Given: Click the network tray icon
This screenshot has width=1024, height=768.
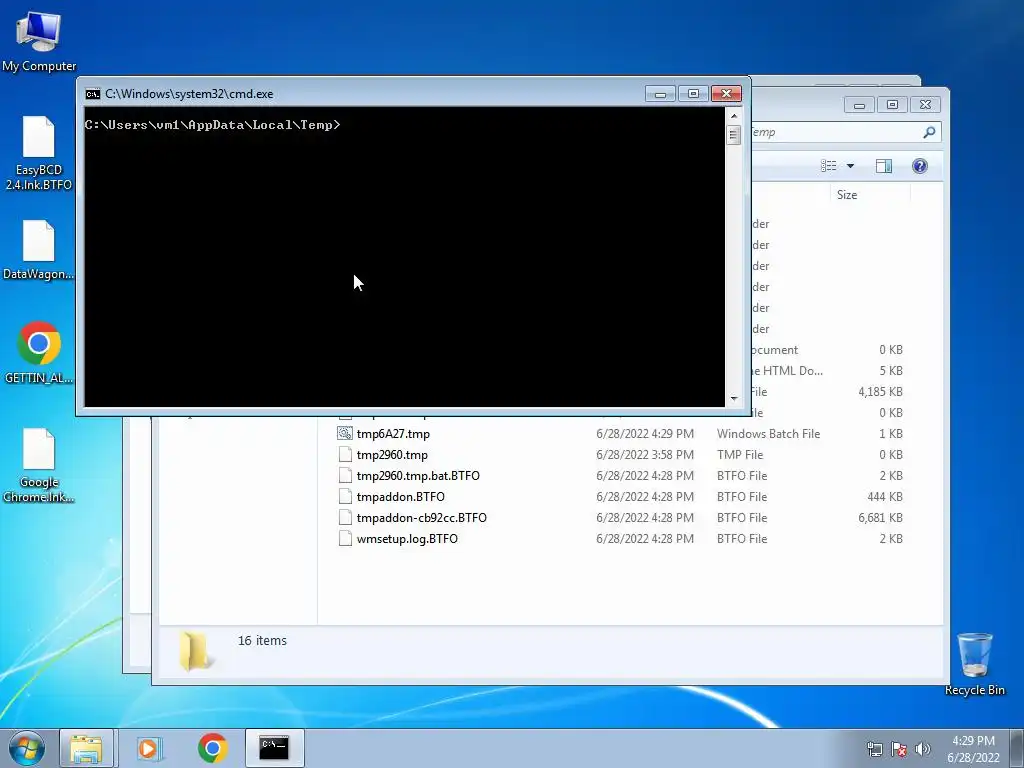Looking at the screenshot, I should pos(874,749).
